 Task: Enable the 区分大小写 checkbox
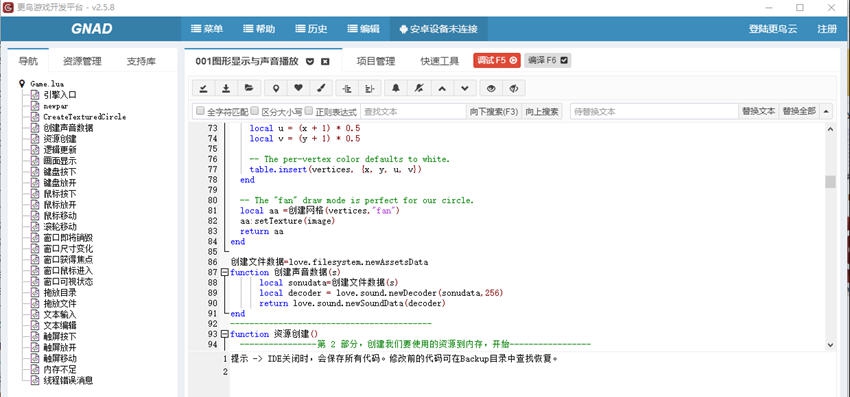255,111
